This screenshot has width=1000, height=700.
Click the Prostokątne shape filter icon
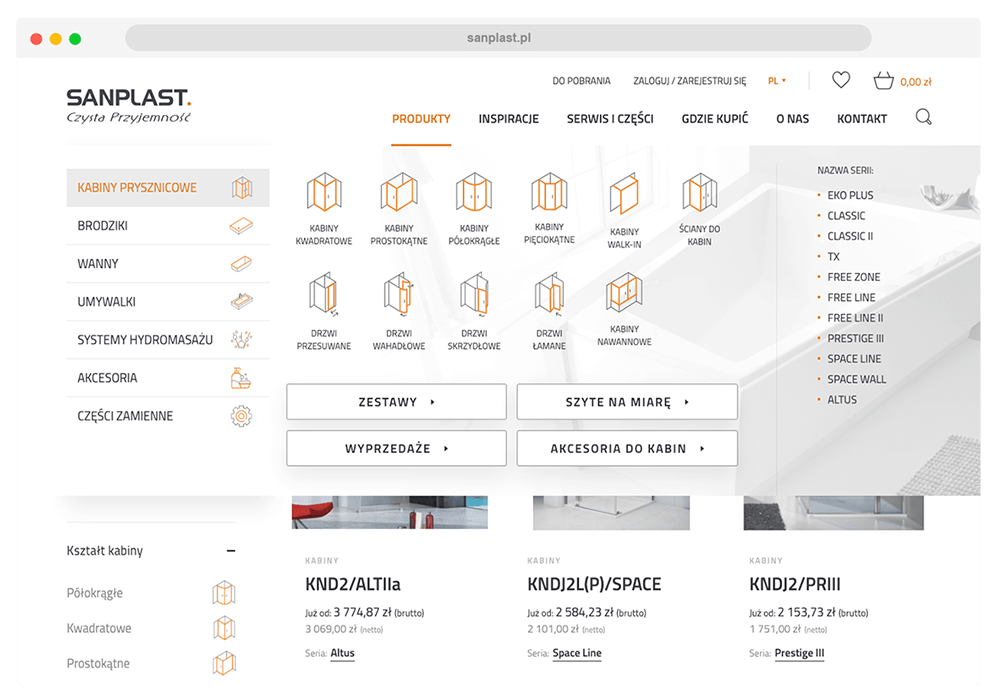click(x=224, y=663)
